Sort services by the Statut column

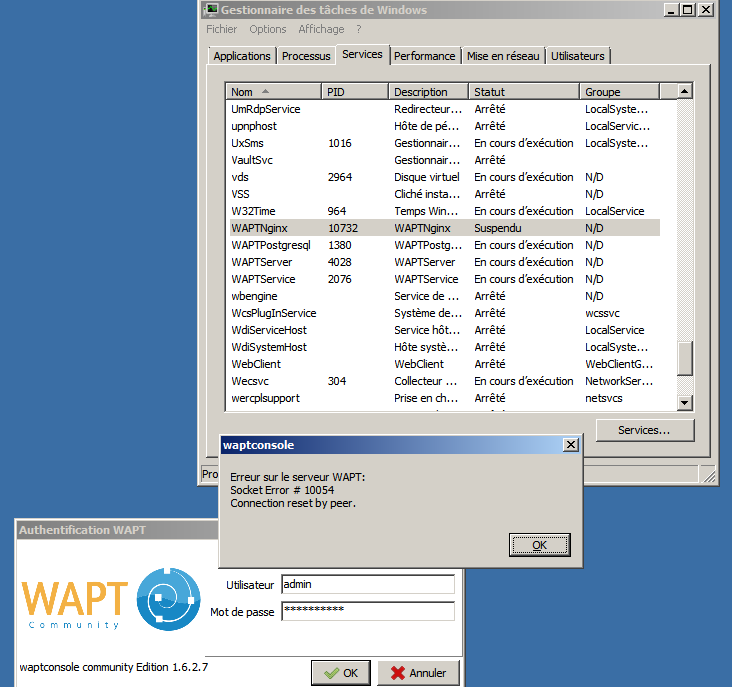coord(524,92)
